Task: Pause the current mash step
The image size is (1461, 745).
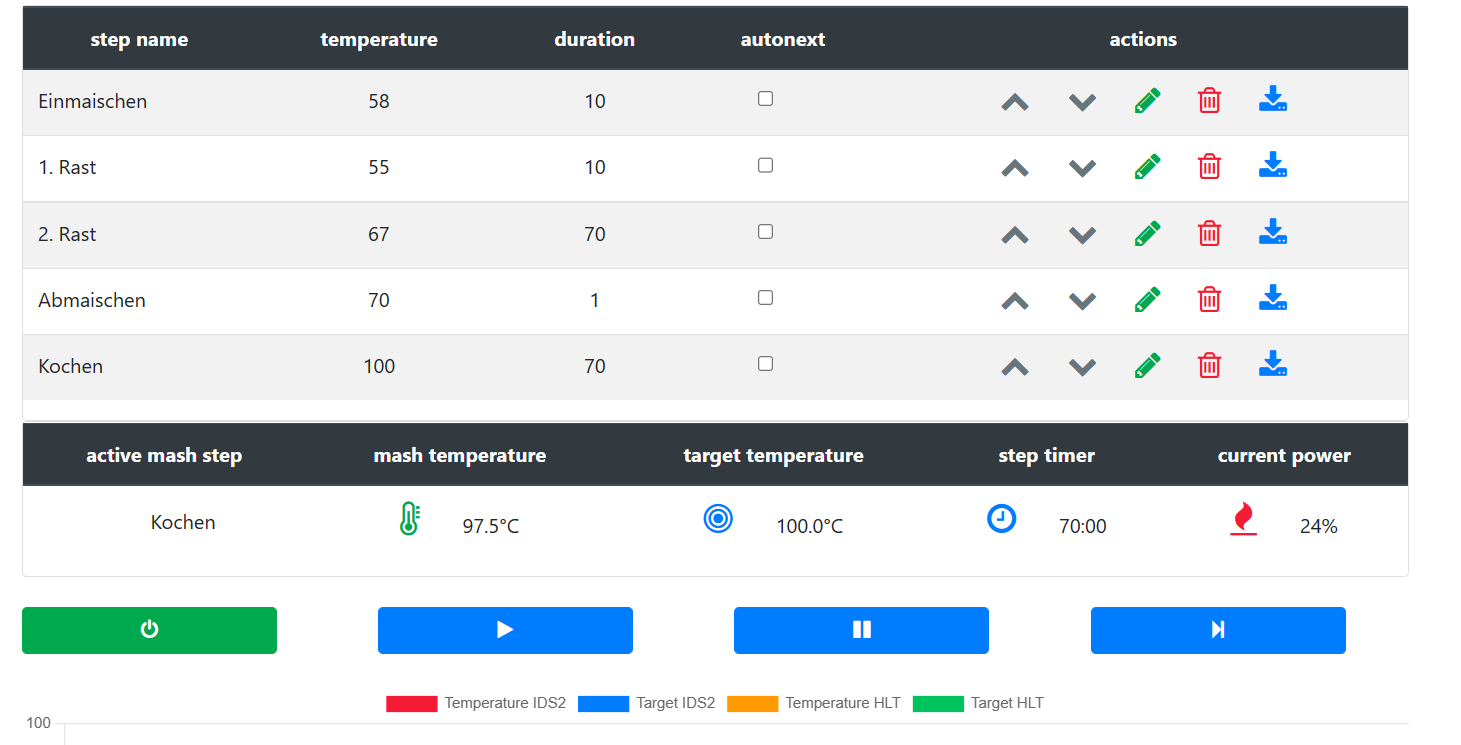Action: 861,630
